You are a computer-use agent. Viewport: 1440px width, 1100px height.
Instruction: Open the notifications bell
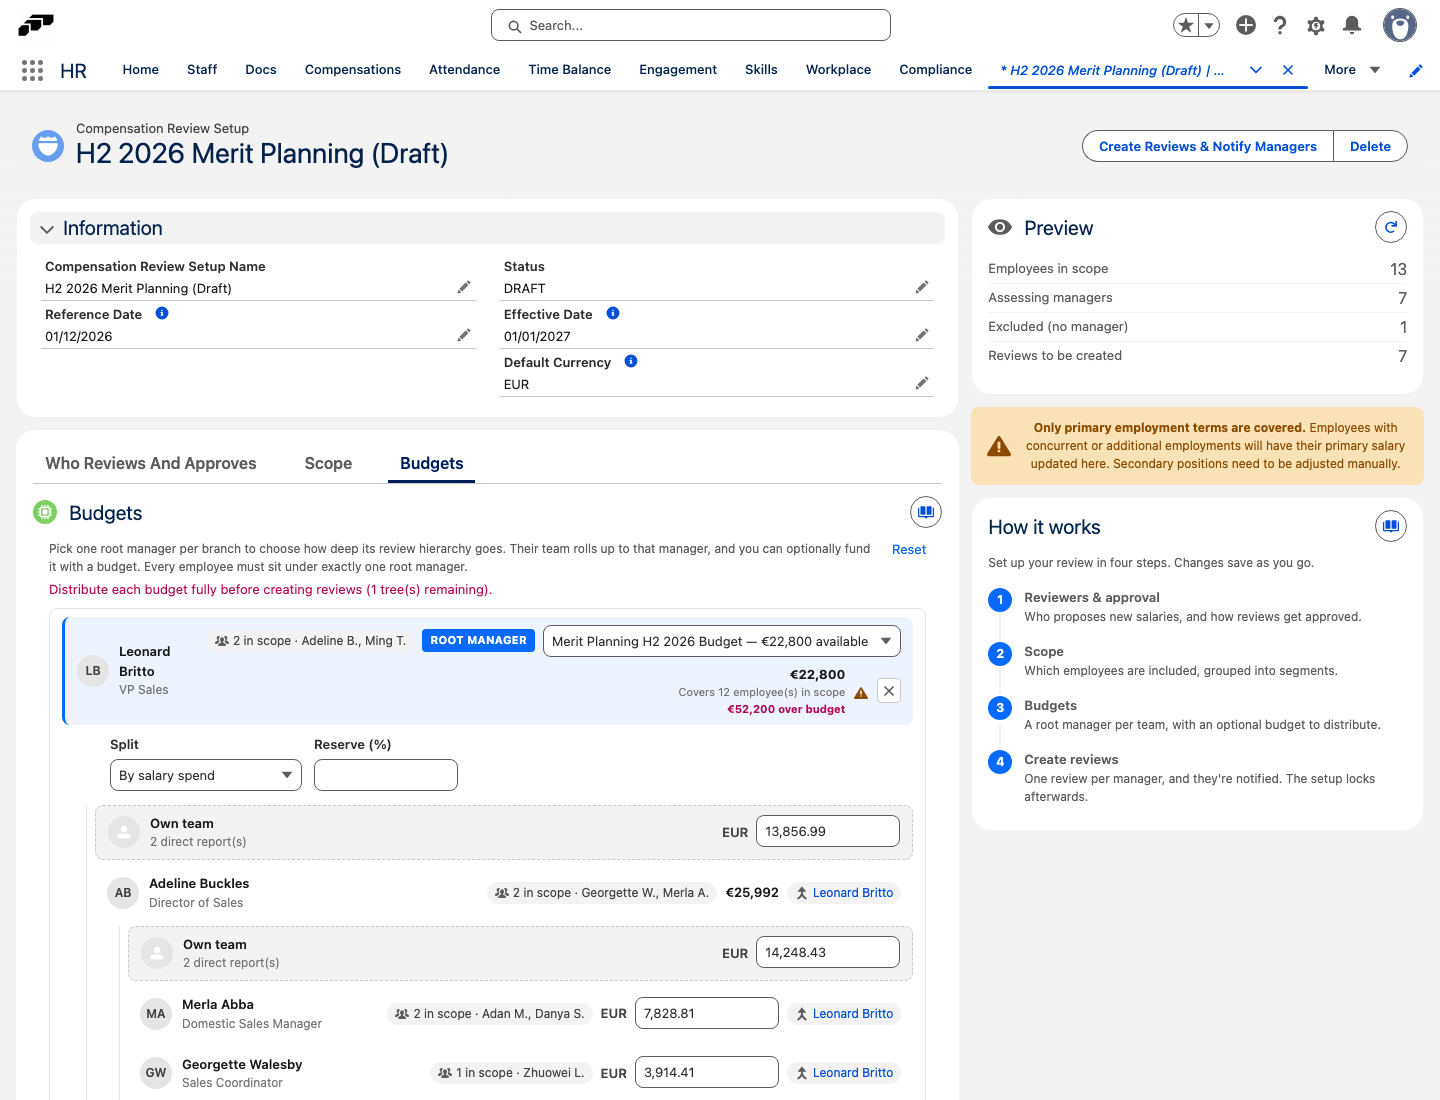point(1352,25)
